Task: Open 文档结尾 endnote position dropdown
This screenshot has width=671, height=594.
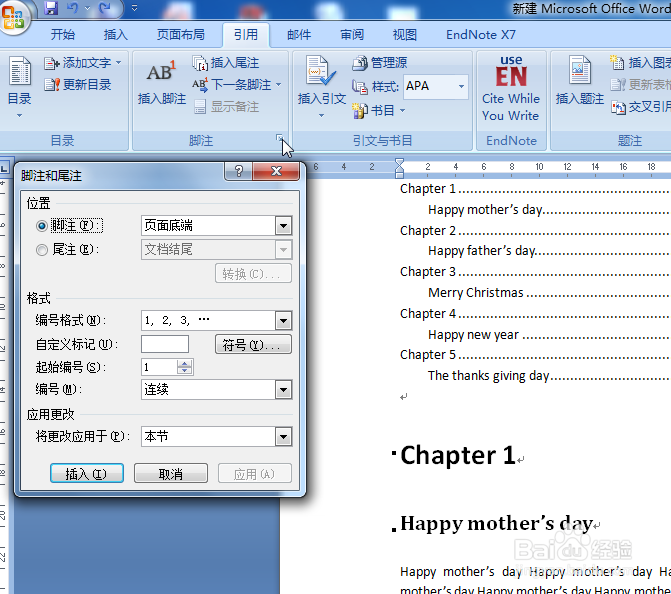Action: [x=283, y=249]
